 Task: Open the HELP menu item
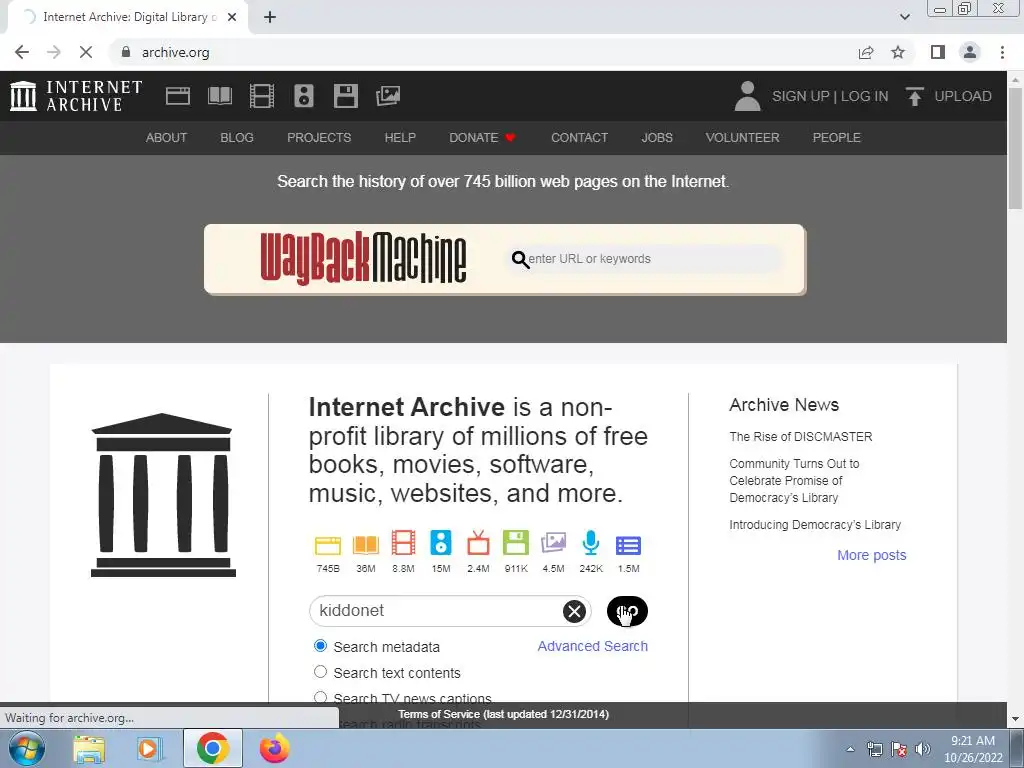coord(400,138)
